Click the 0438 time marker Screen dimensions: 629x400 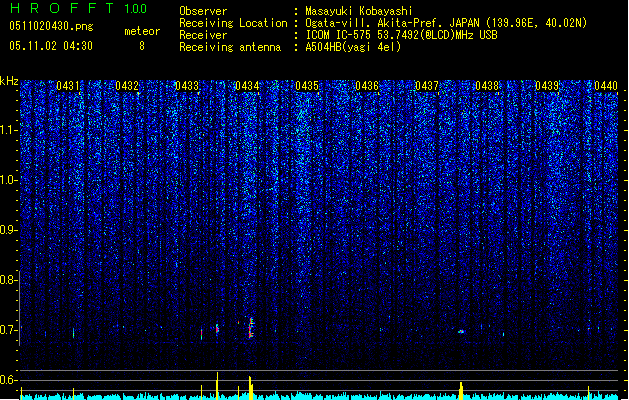[487, 86]
